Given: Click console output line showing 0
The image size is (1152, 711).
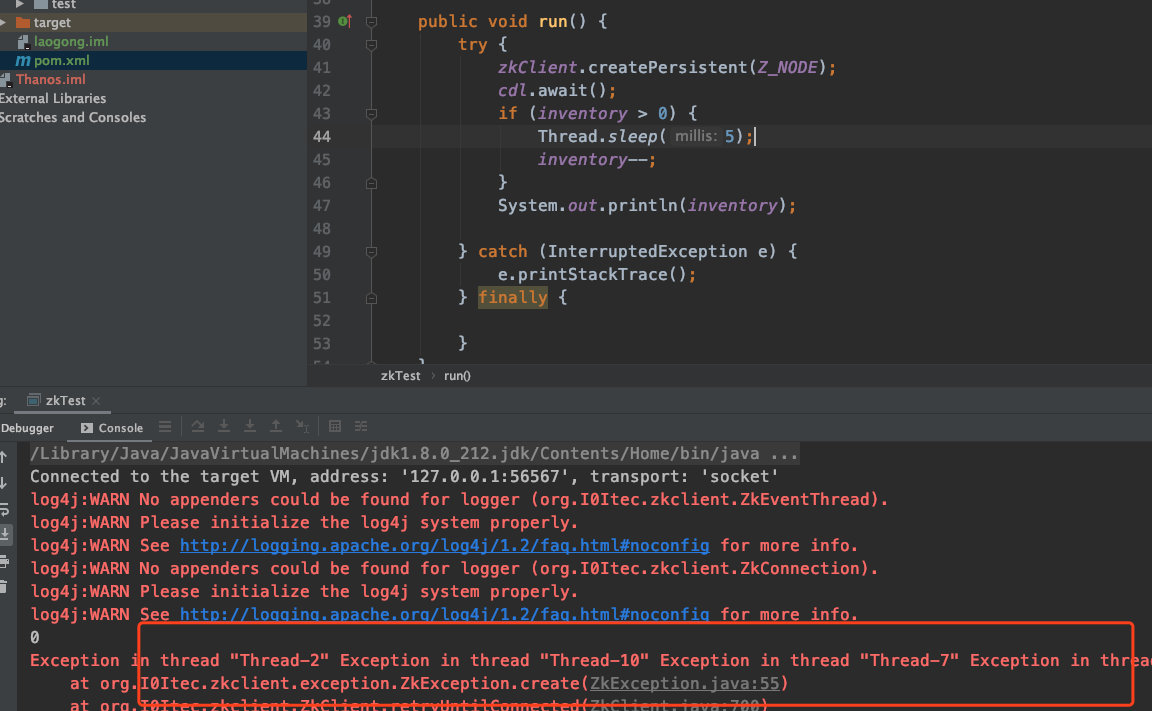Looking at the screenshot, I should click(x=35, y=638).
